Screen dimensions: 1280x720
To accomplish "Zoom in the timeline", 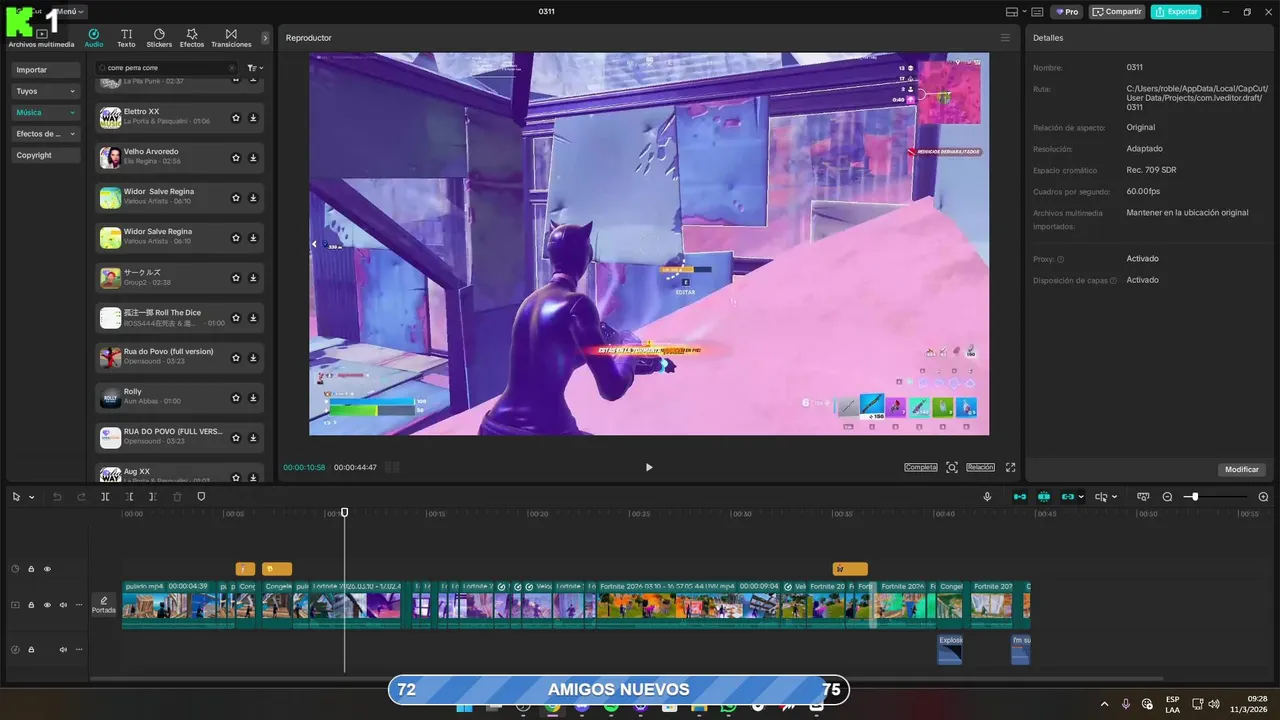I will coord(1263,497).
